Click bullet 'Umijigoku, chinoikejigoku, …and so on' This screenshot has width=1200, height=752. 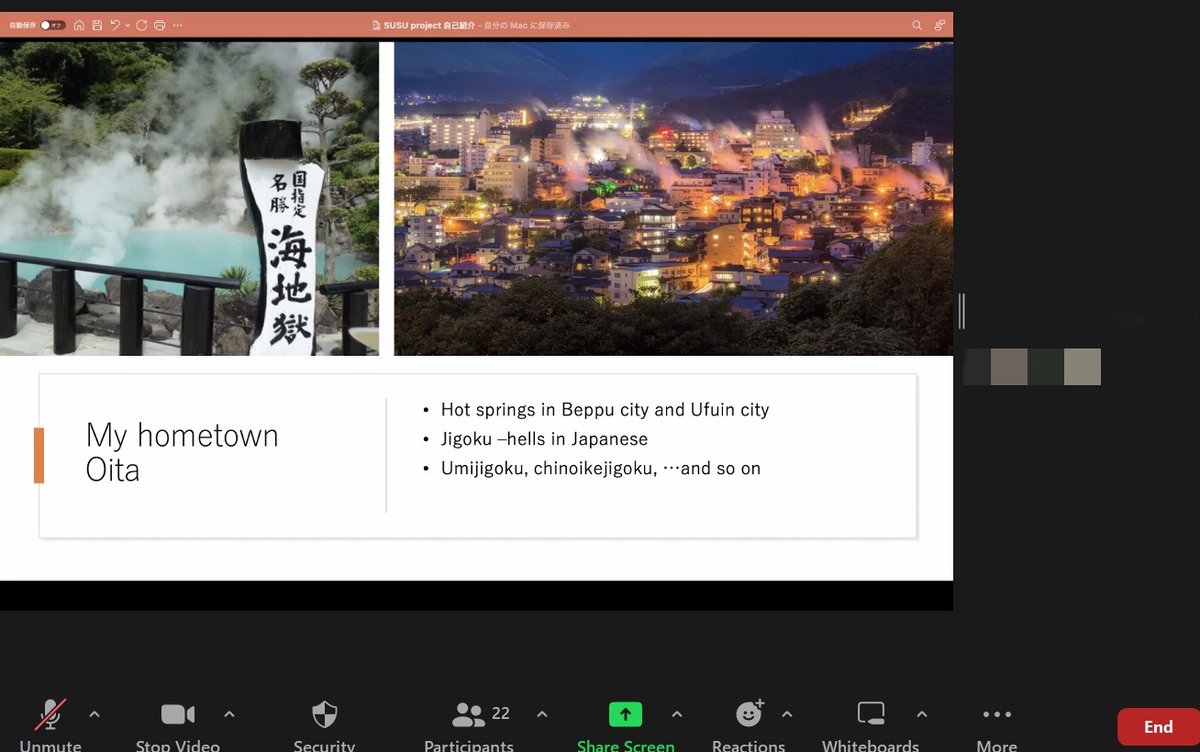click(x=601, y=467)
